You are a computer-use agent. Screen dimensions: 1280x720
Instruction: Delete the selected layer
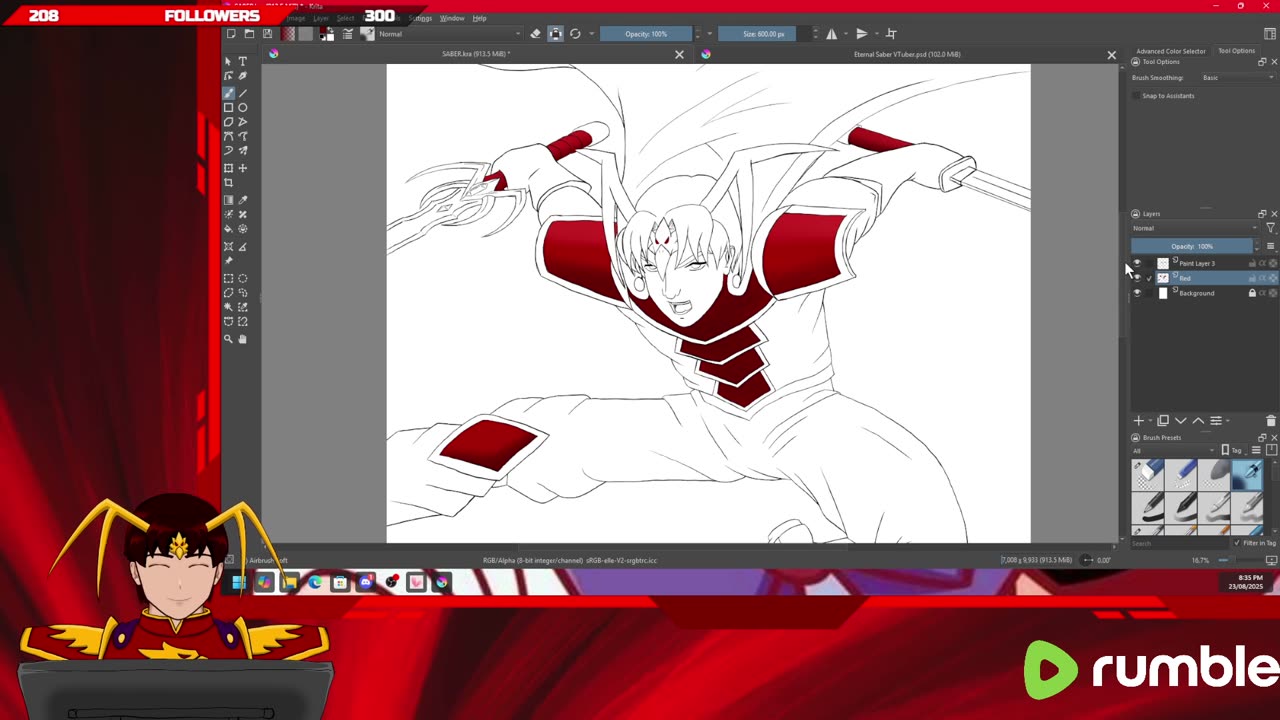pos(1271,421)
